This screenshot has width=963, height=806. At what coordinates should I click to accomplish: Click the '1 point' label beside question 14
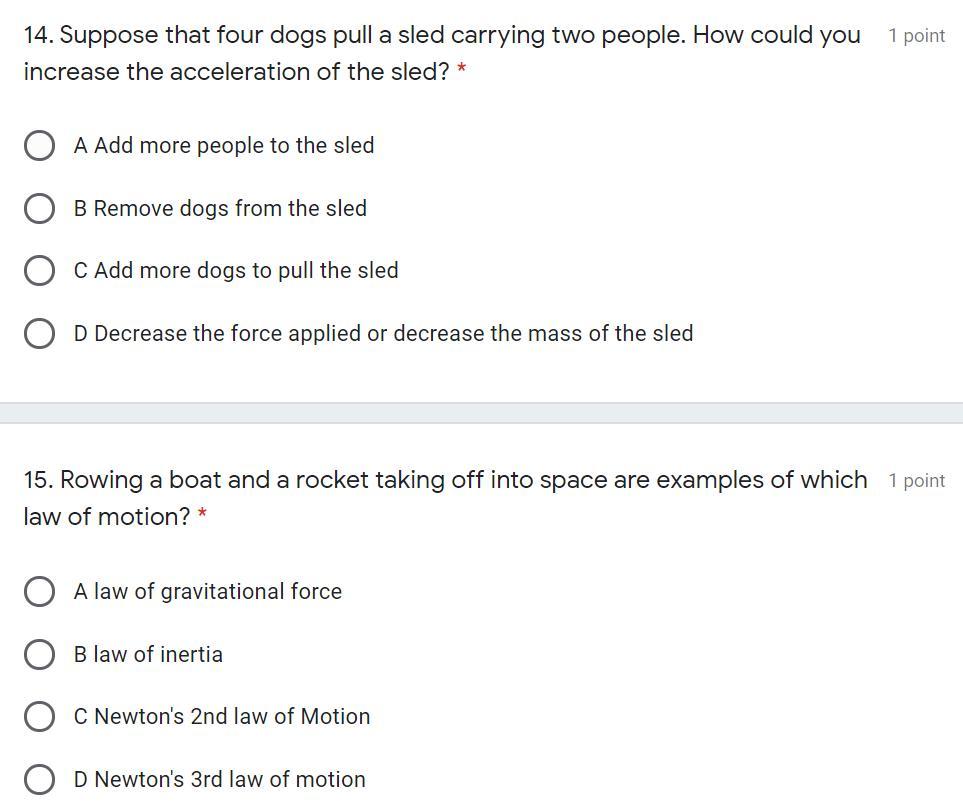pyautogui.click(x=916, y=36)
